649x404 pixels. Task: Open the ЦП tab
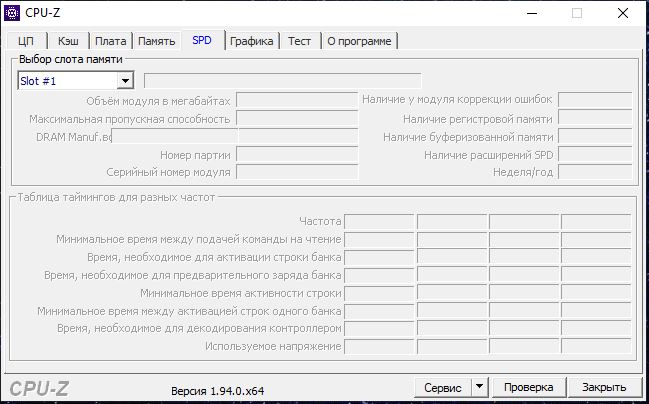(26, 41)
